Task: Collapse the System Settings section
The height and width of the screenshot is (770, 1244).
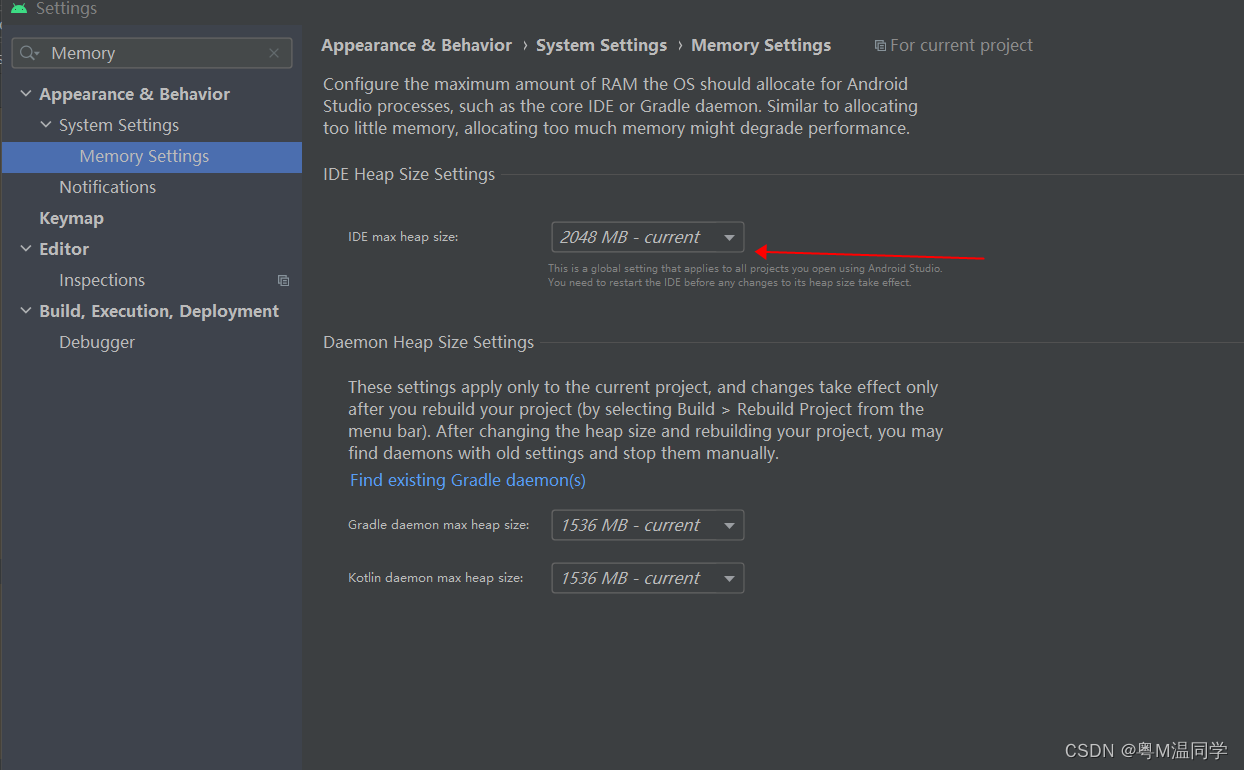Action: pos(45,124)
